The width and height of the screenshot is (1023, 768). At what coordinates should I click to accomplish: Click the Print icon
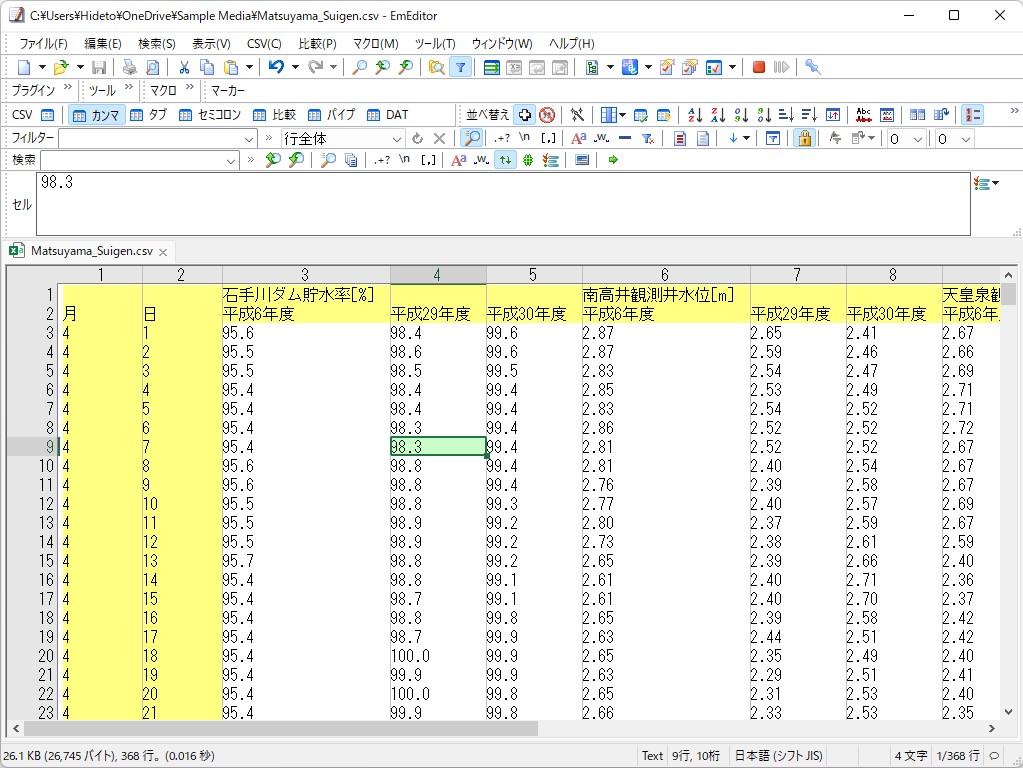[x=129, y=66]
